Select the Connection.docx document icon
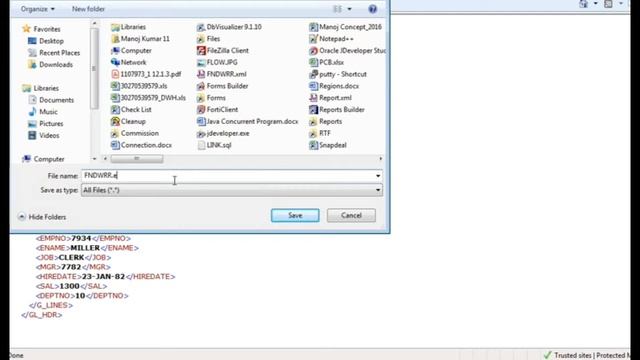 coord(115,145)
